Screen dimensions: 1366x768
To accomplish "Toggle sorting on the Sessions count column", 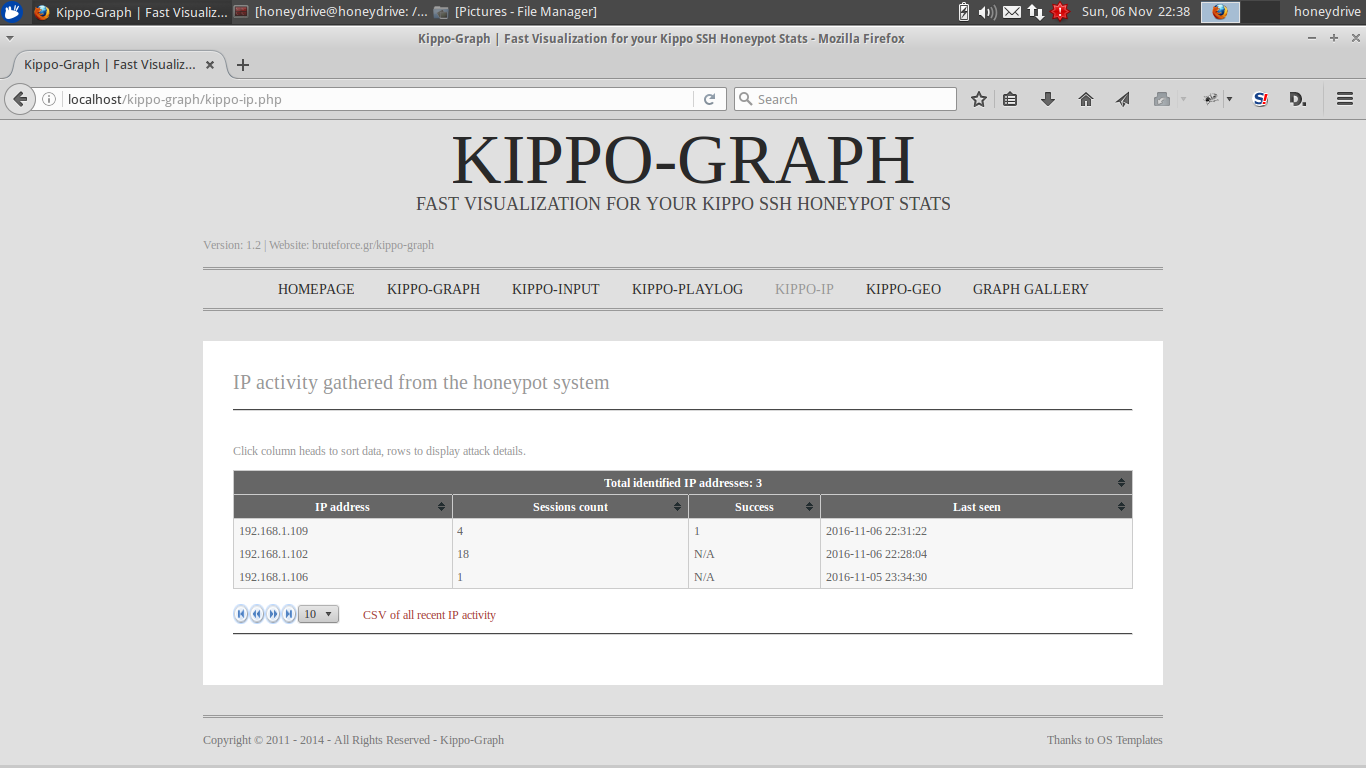I will 570,506.
